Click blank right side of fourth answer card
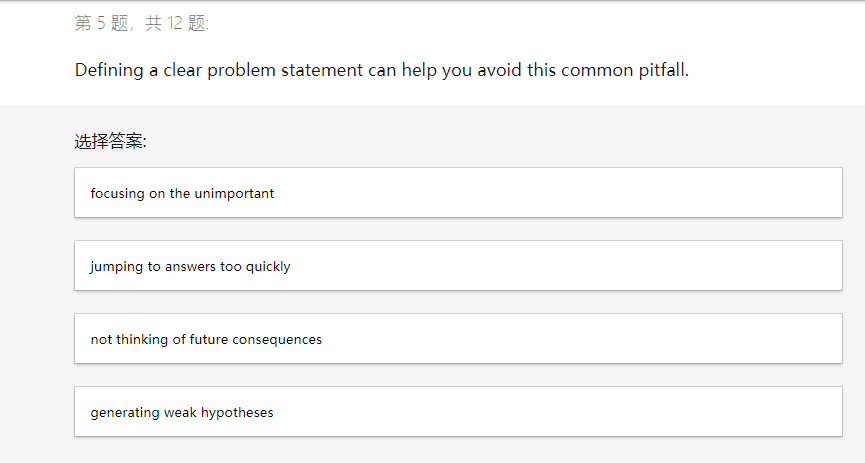This screenshot has width=865, height=463. tap(650, 412)
